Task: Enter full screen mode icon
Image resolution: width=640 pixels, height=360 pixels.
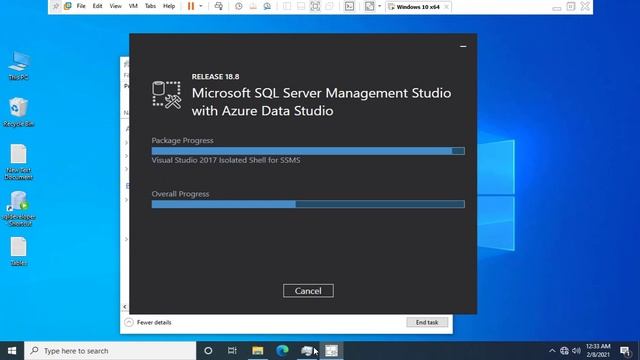Action: pyautogui.click(x=315, y=6)
